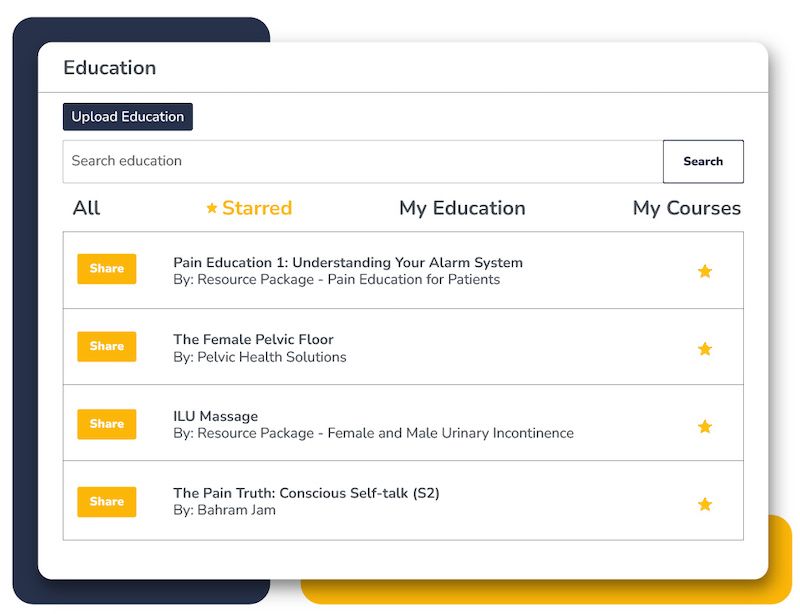Open The Female Pelvic Floor title
Screen dimensions: 800x614
[x=253, y=340]
